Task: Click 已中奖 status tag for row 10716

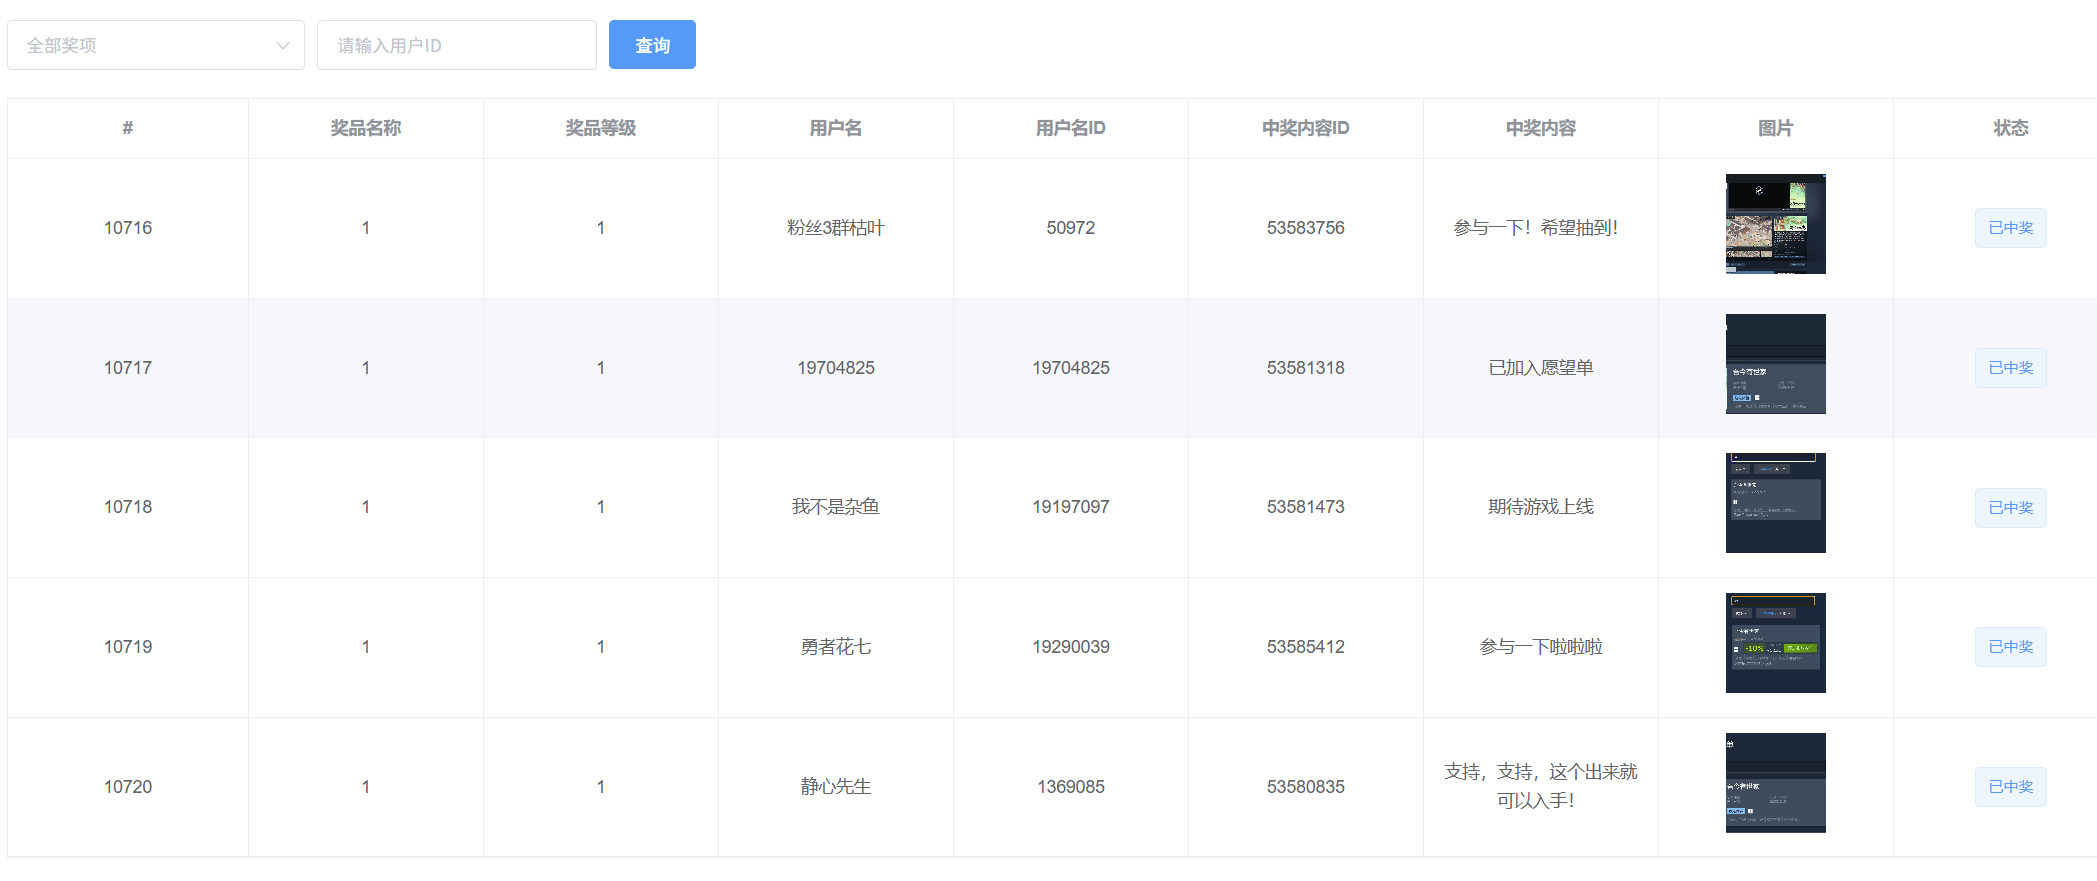Action: [x=2010, y=228]
